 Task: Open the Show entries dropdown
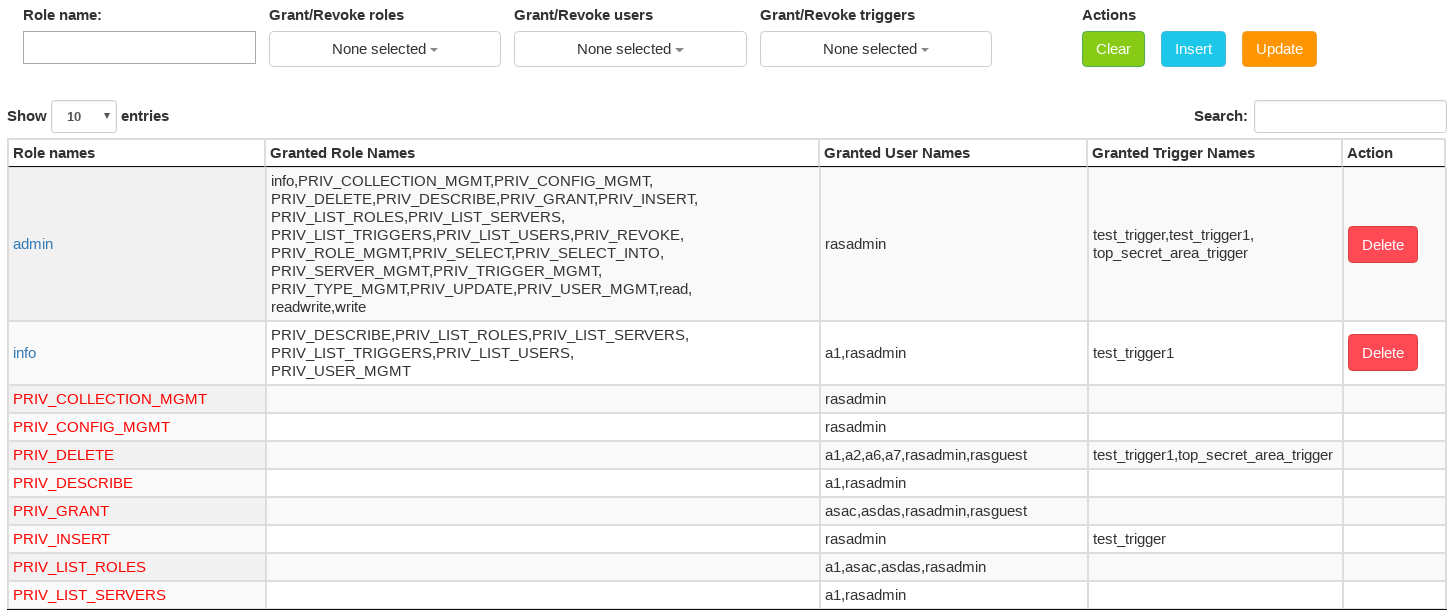pos(83,116)
